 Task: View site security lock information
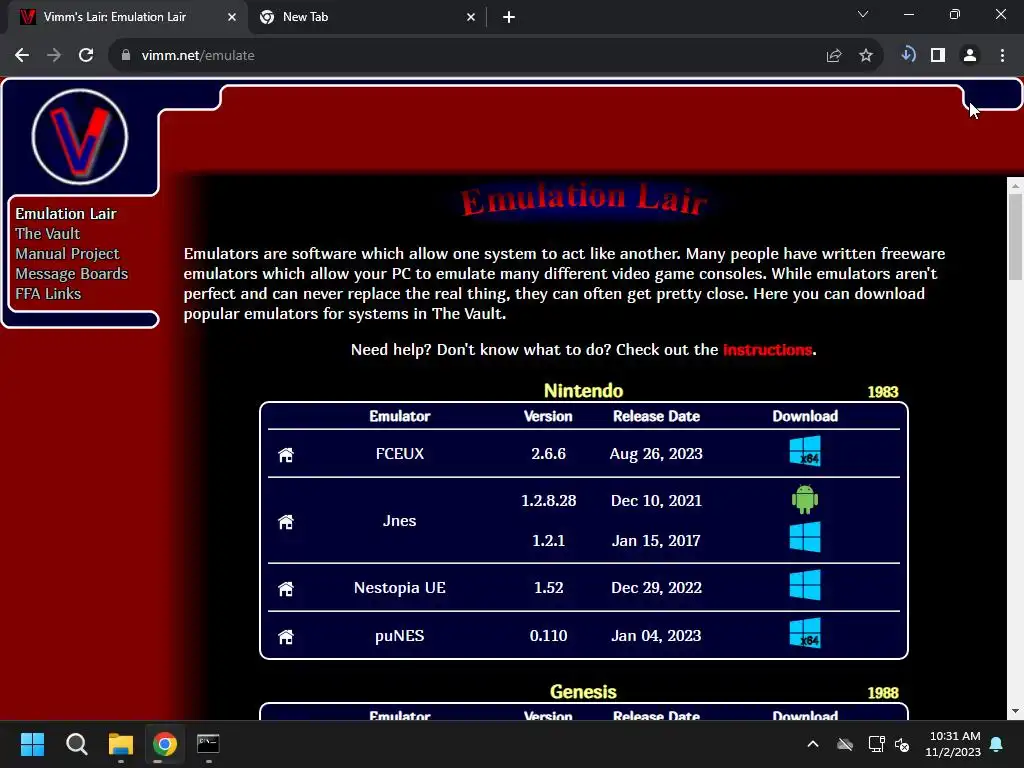coord(126,56)
